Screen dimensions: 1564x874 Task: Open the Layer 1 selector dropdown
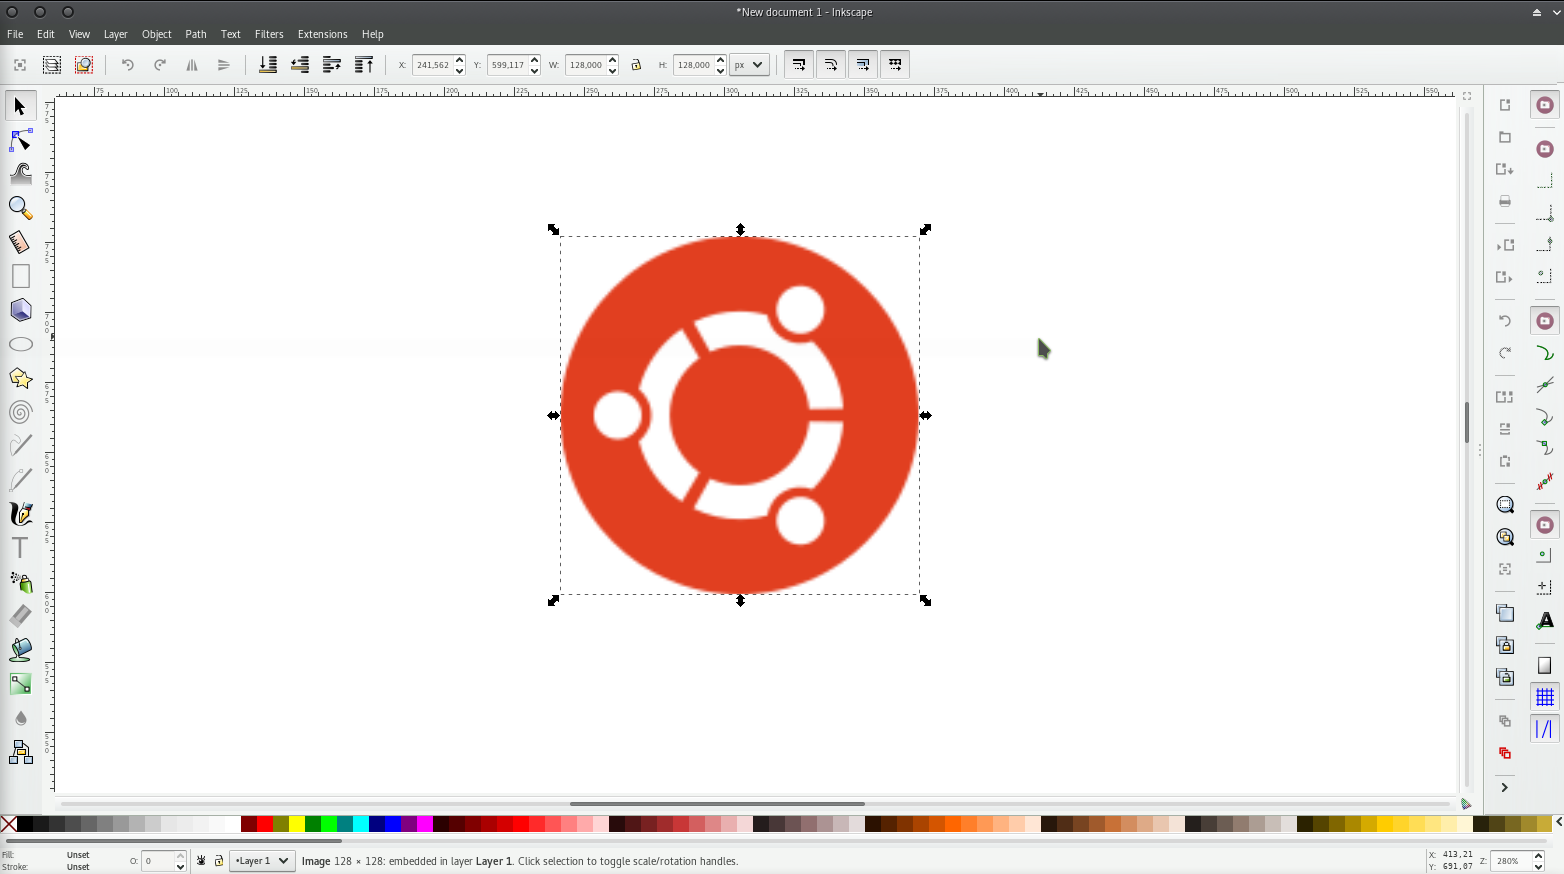(263, 861)
